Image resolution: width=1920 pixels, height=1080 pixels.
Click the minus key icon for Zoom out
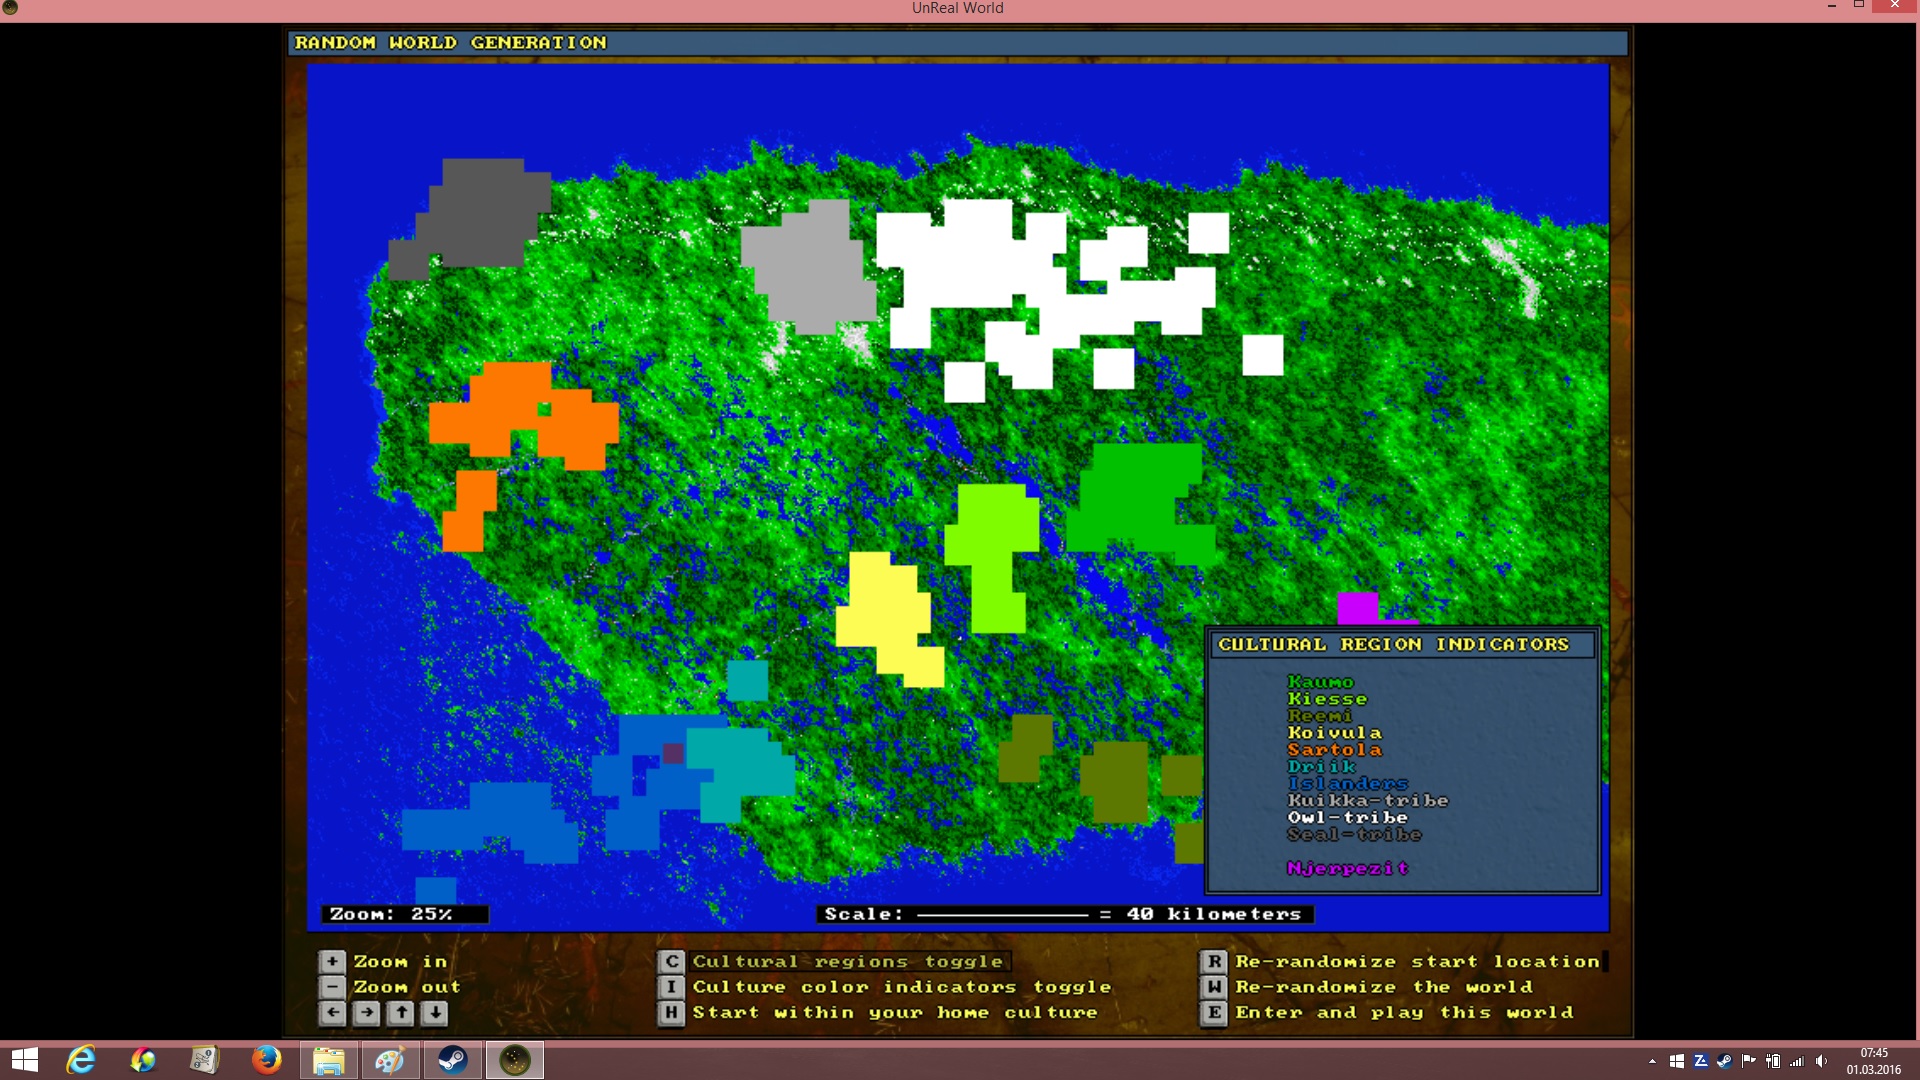(x=332, y=987)
